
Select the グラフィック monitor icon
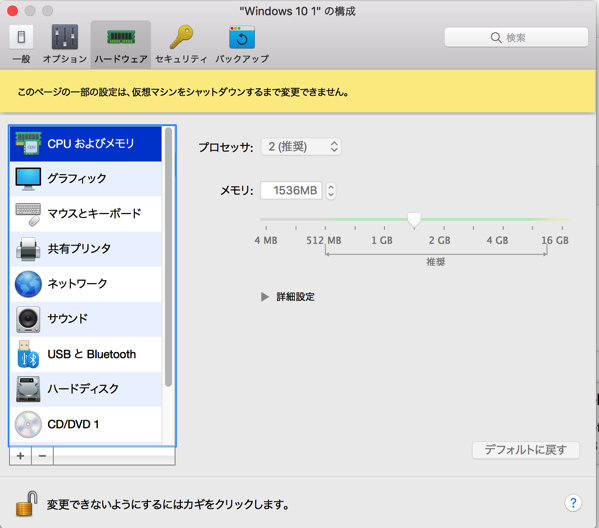click(28, 179)
